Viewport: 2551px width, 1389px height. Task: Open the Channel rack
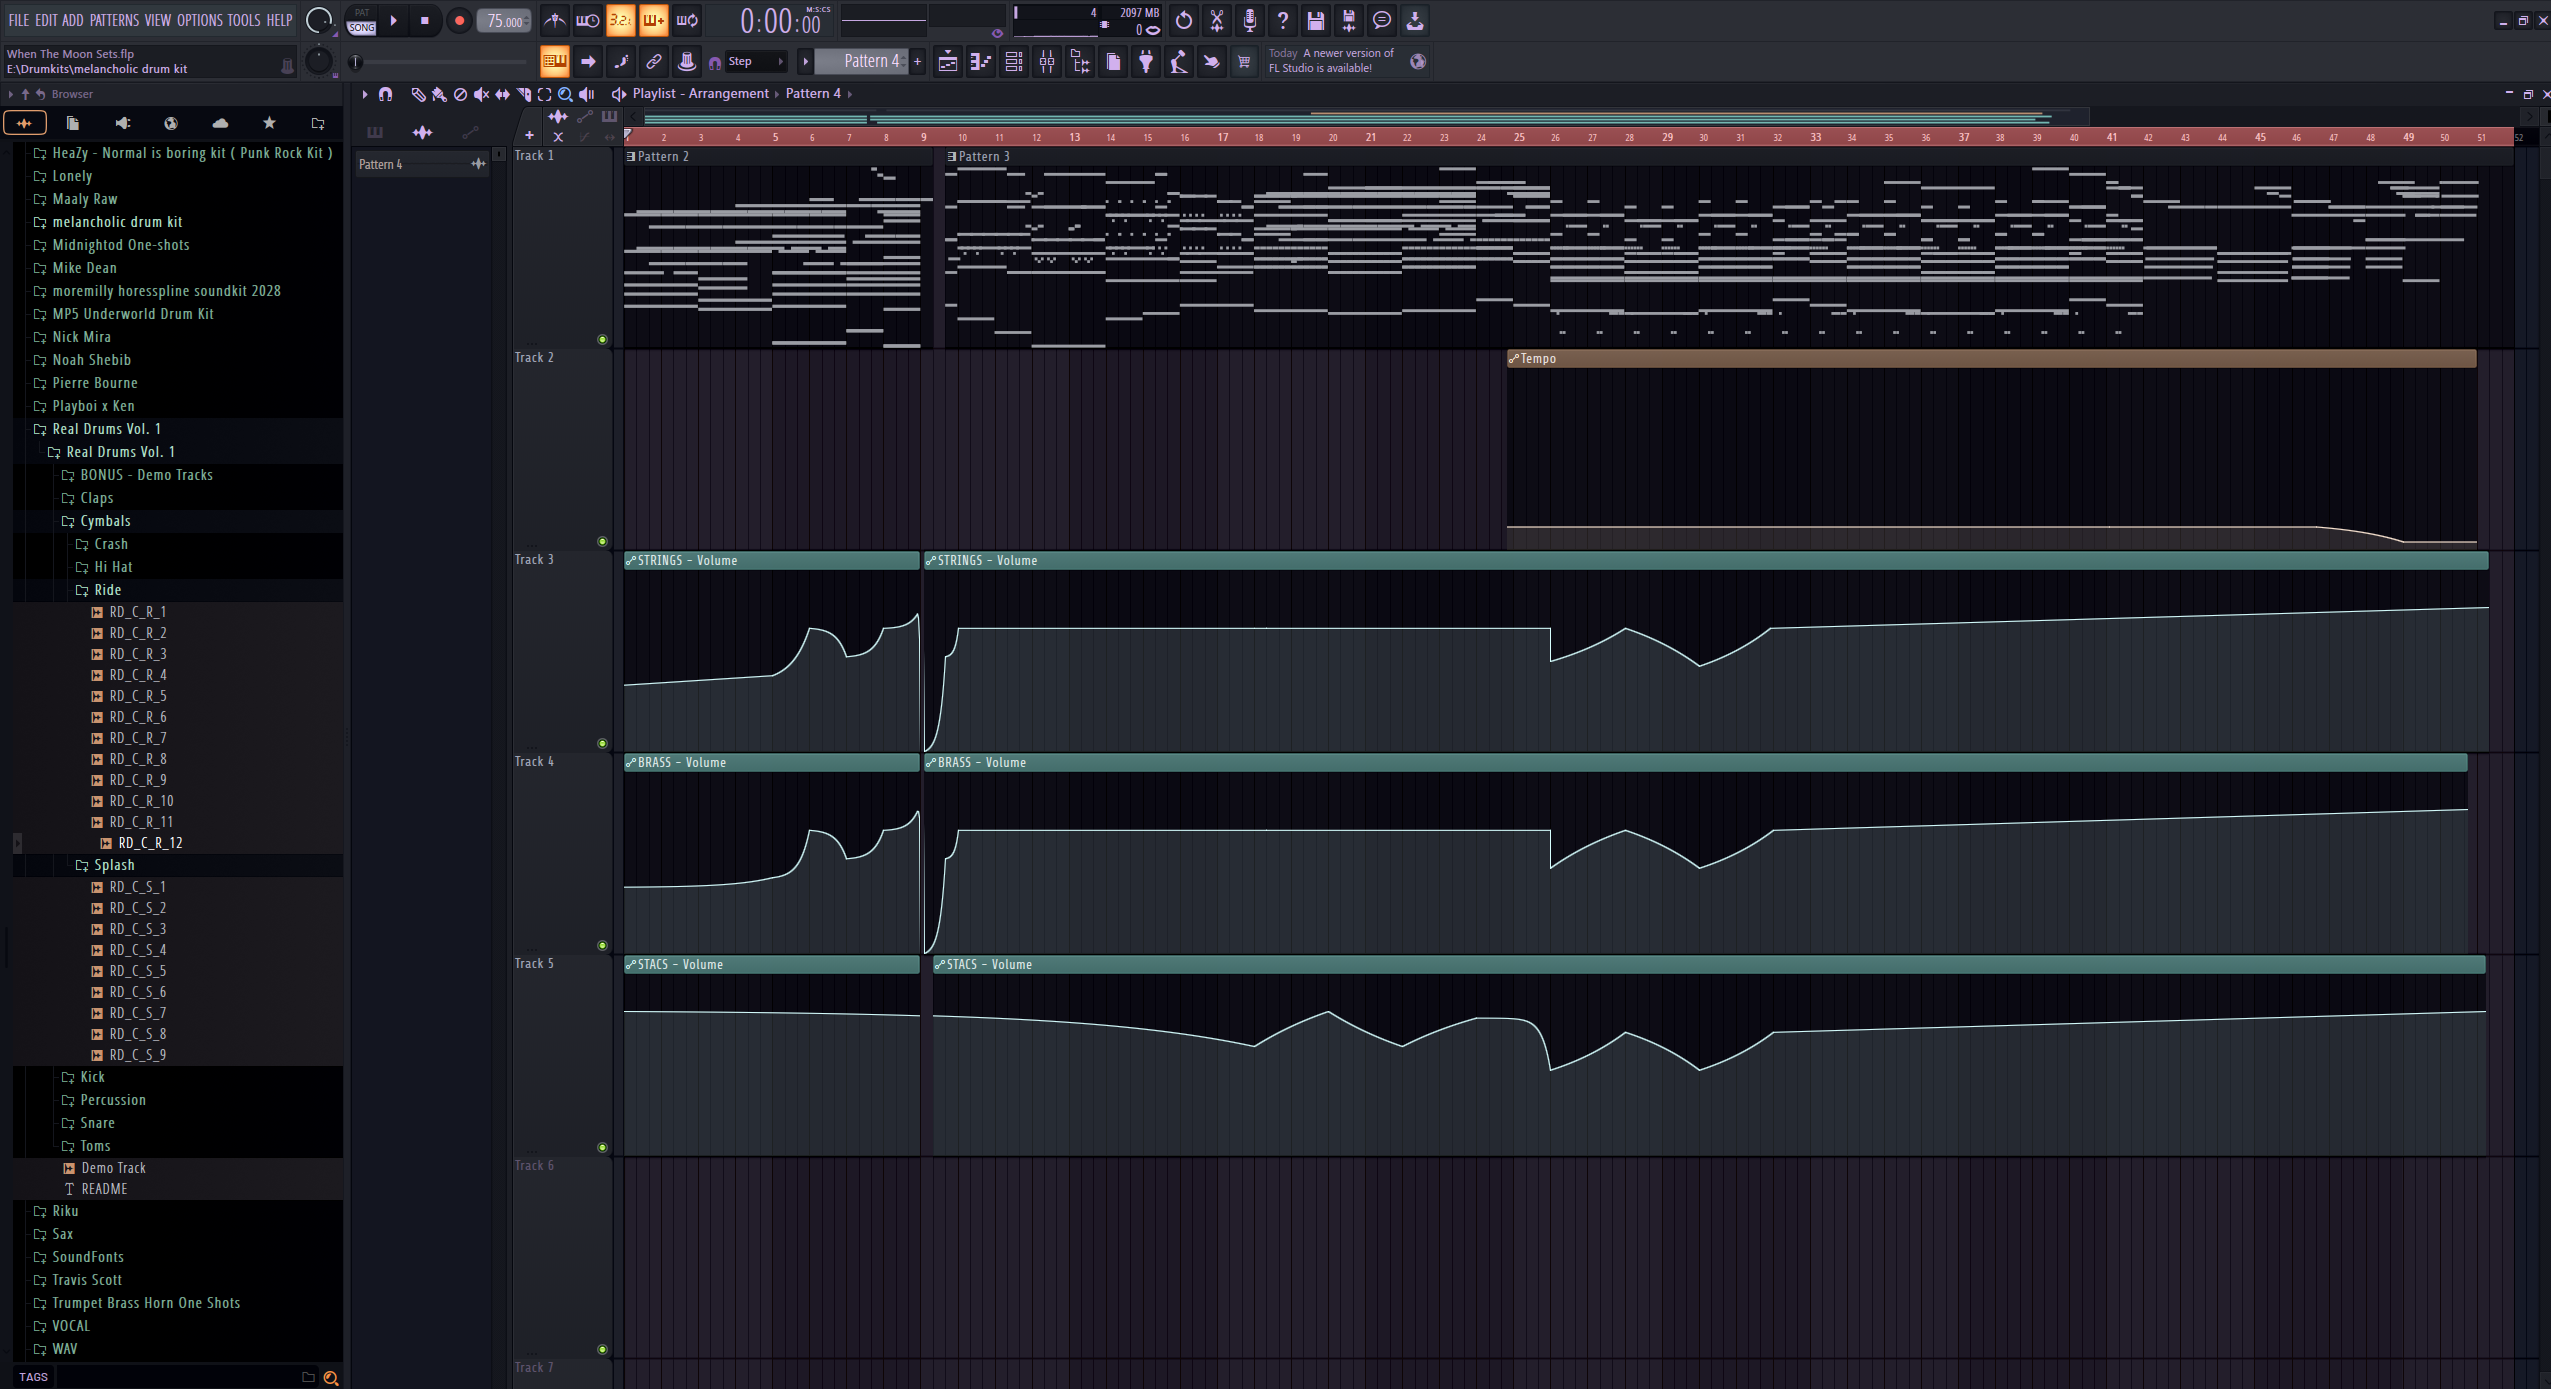(1014, 62)
